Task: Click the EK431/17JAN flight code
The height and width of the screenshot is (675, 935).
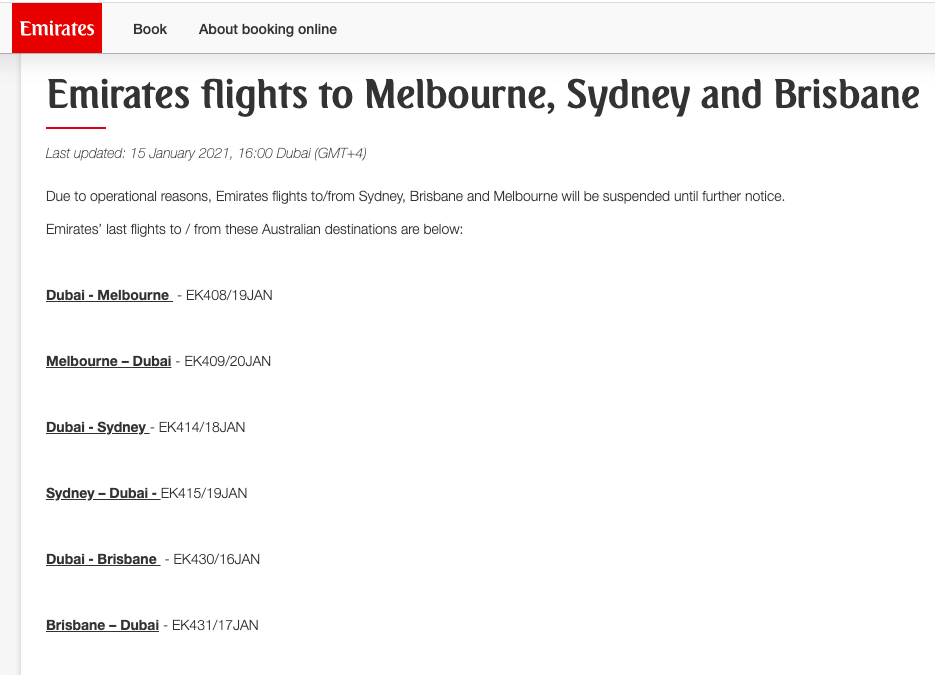Action: [x=215, y=626]
